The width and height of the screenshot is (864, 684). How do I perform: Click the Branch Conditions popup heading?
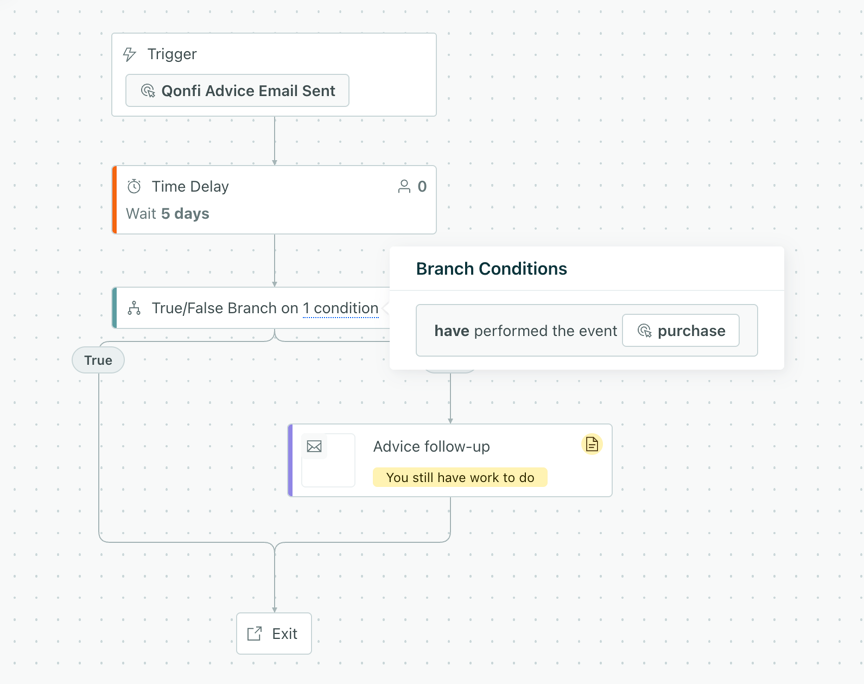[492, 269]
